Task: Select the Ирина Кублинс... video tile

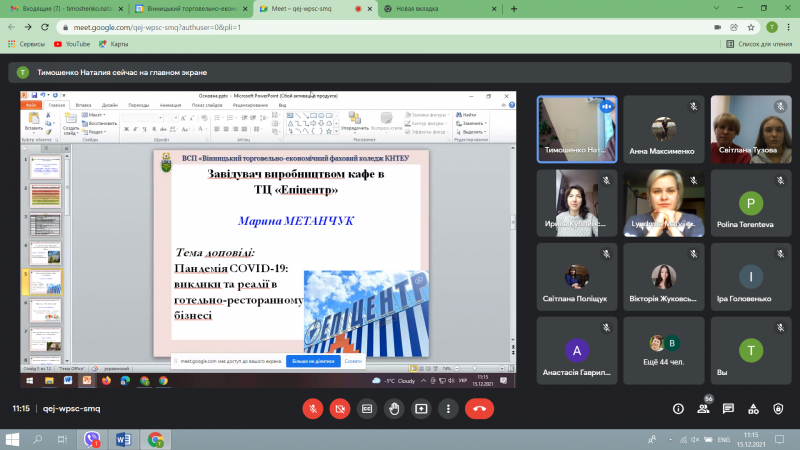Action: 577,204
